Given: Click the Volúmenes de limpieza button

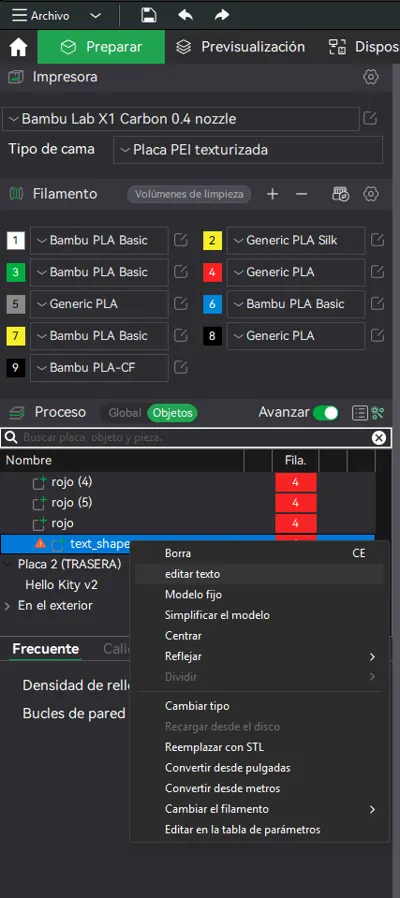Looking at the screenshot, I should coord(189,194).
